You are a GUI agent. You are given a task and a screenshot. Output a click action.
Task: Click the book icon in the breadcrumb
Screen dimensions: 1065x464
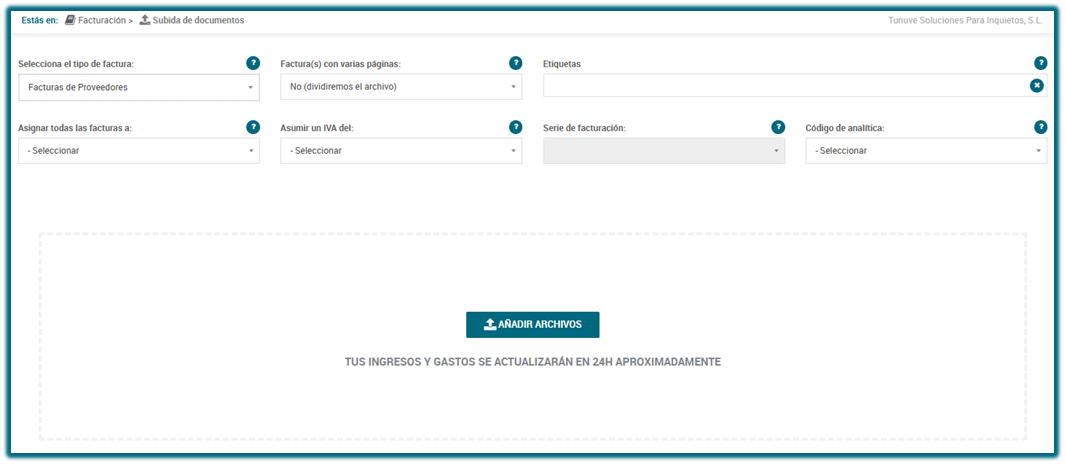pos(70,20)
